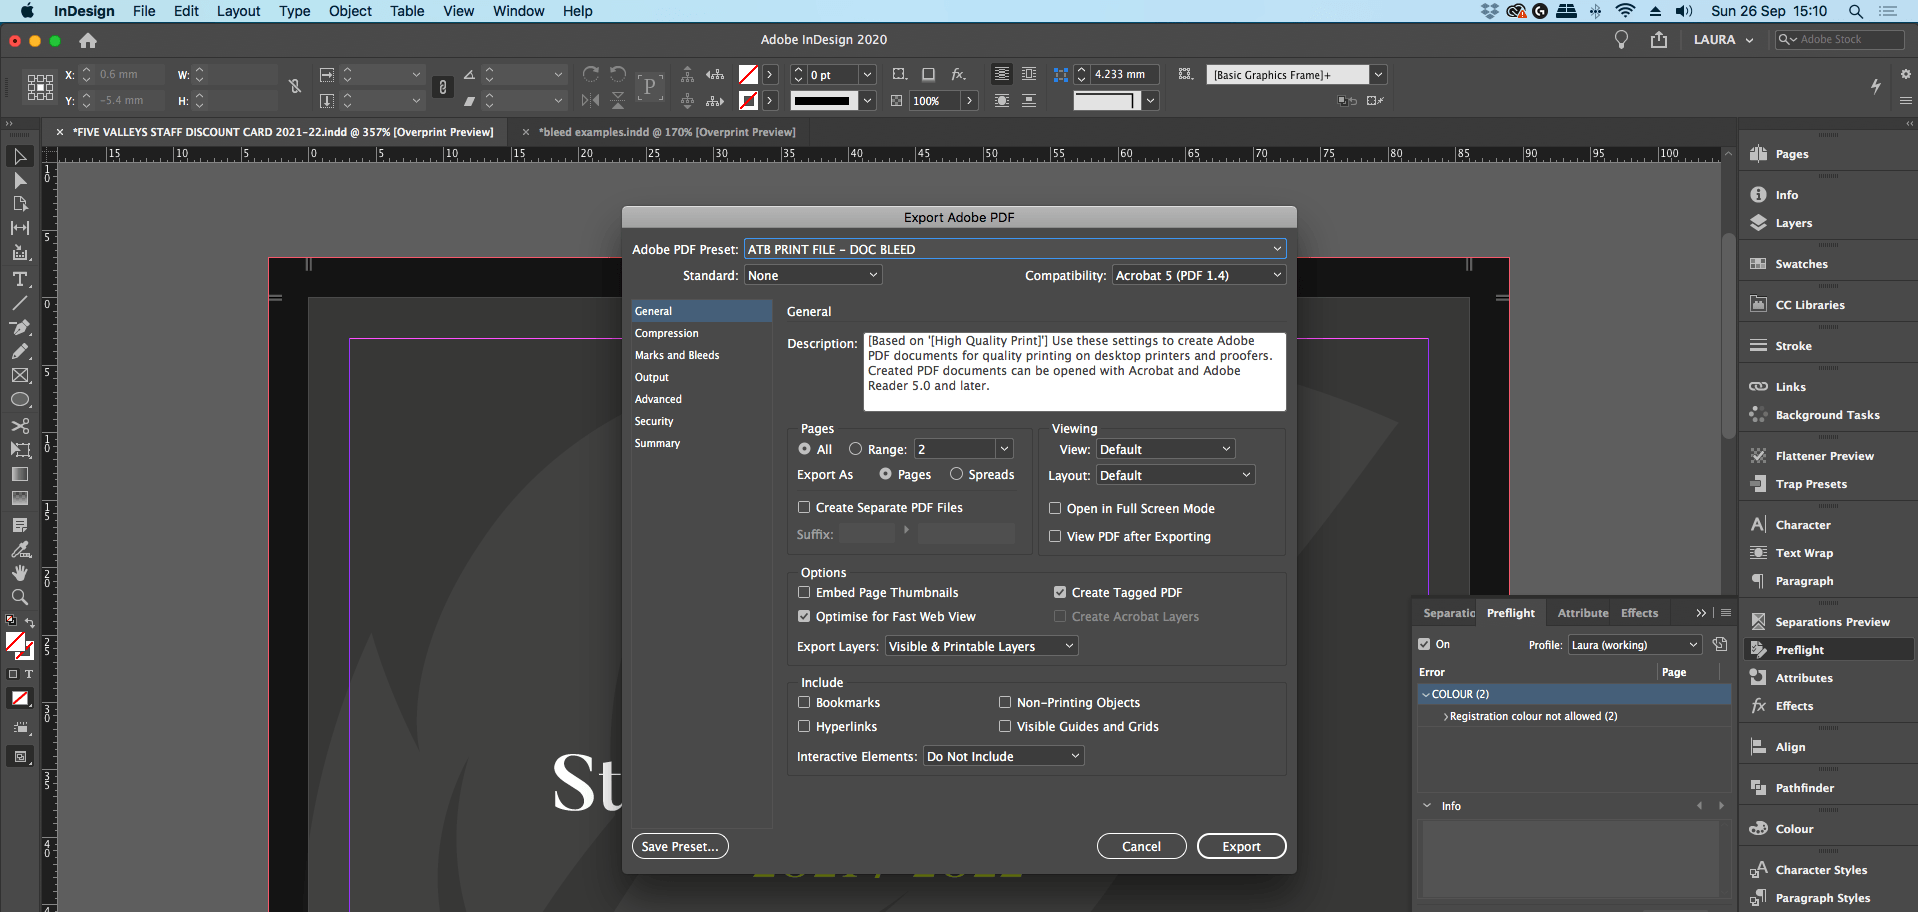1918x912 pixels.
Task: Select the Range radio button
Action: 855,449
